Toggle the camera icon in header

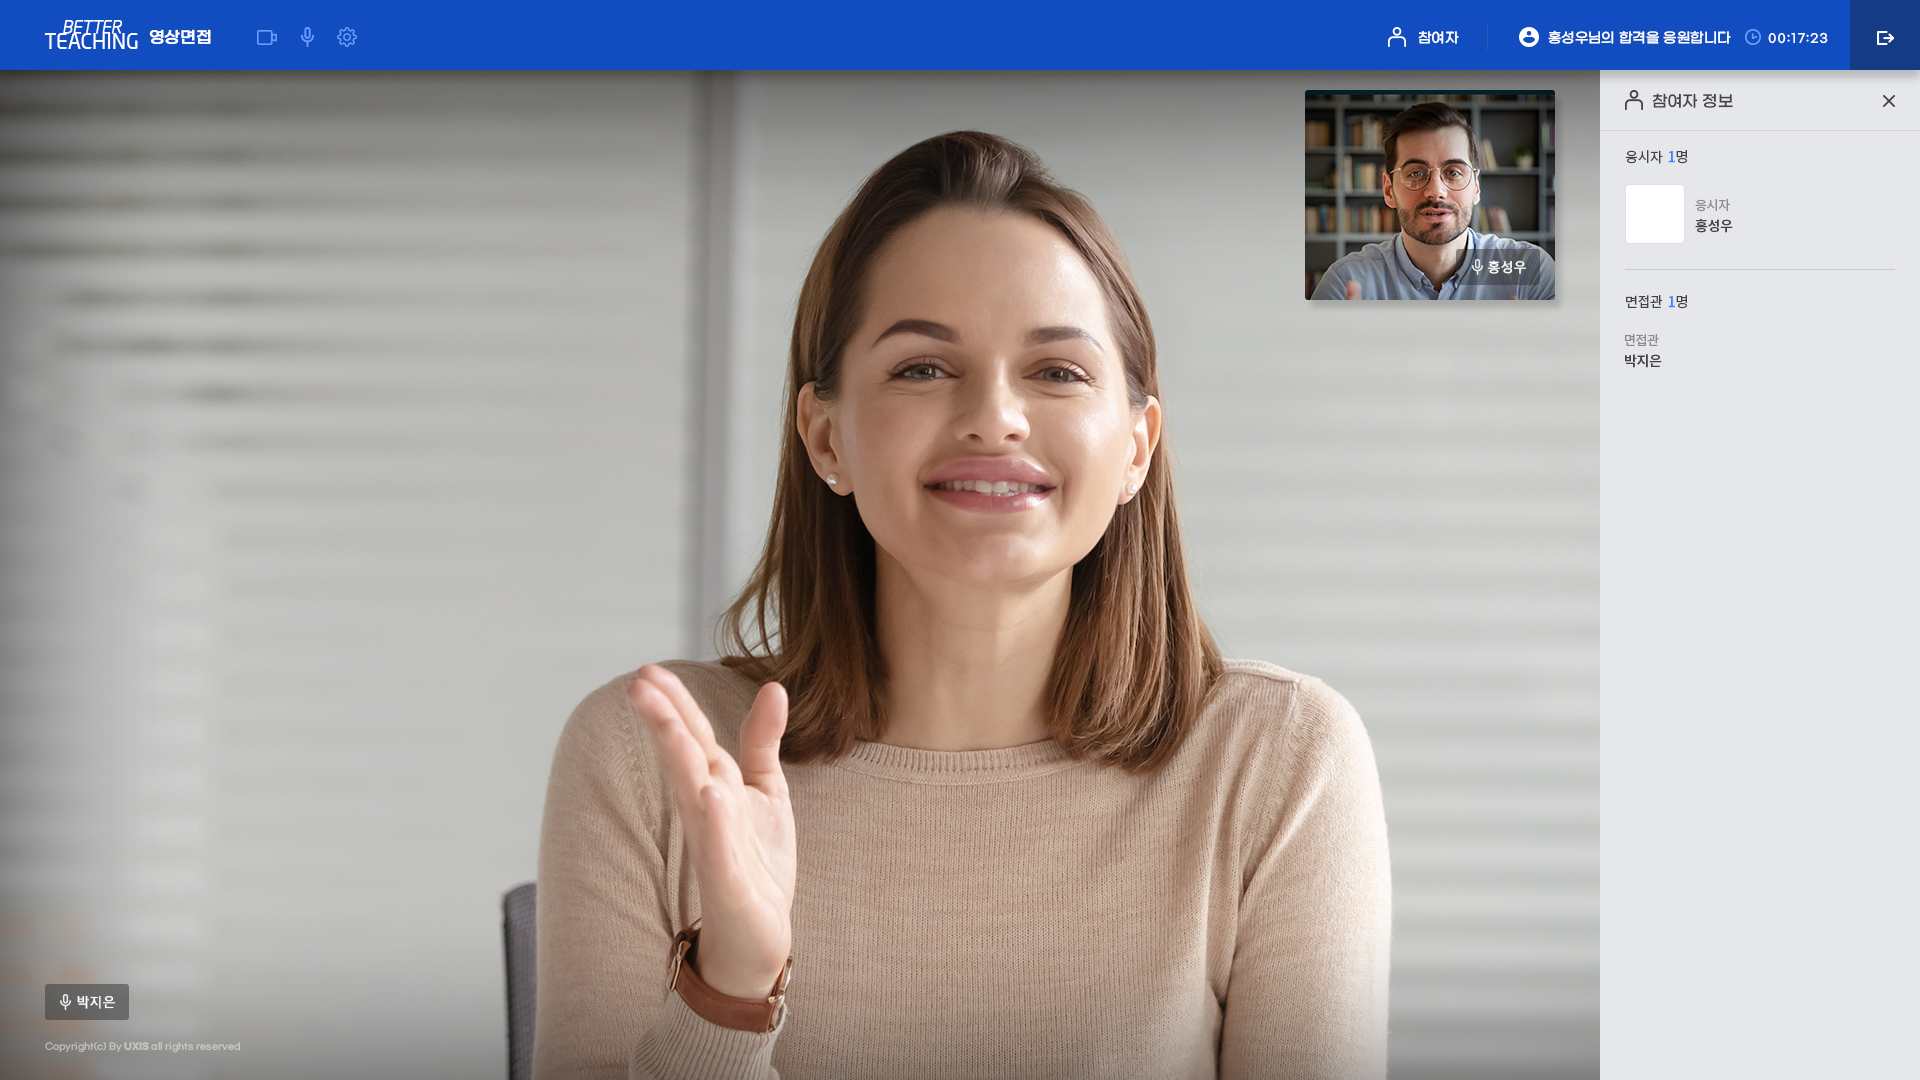click(x=266, y=37)
